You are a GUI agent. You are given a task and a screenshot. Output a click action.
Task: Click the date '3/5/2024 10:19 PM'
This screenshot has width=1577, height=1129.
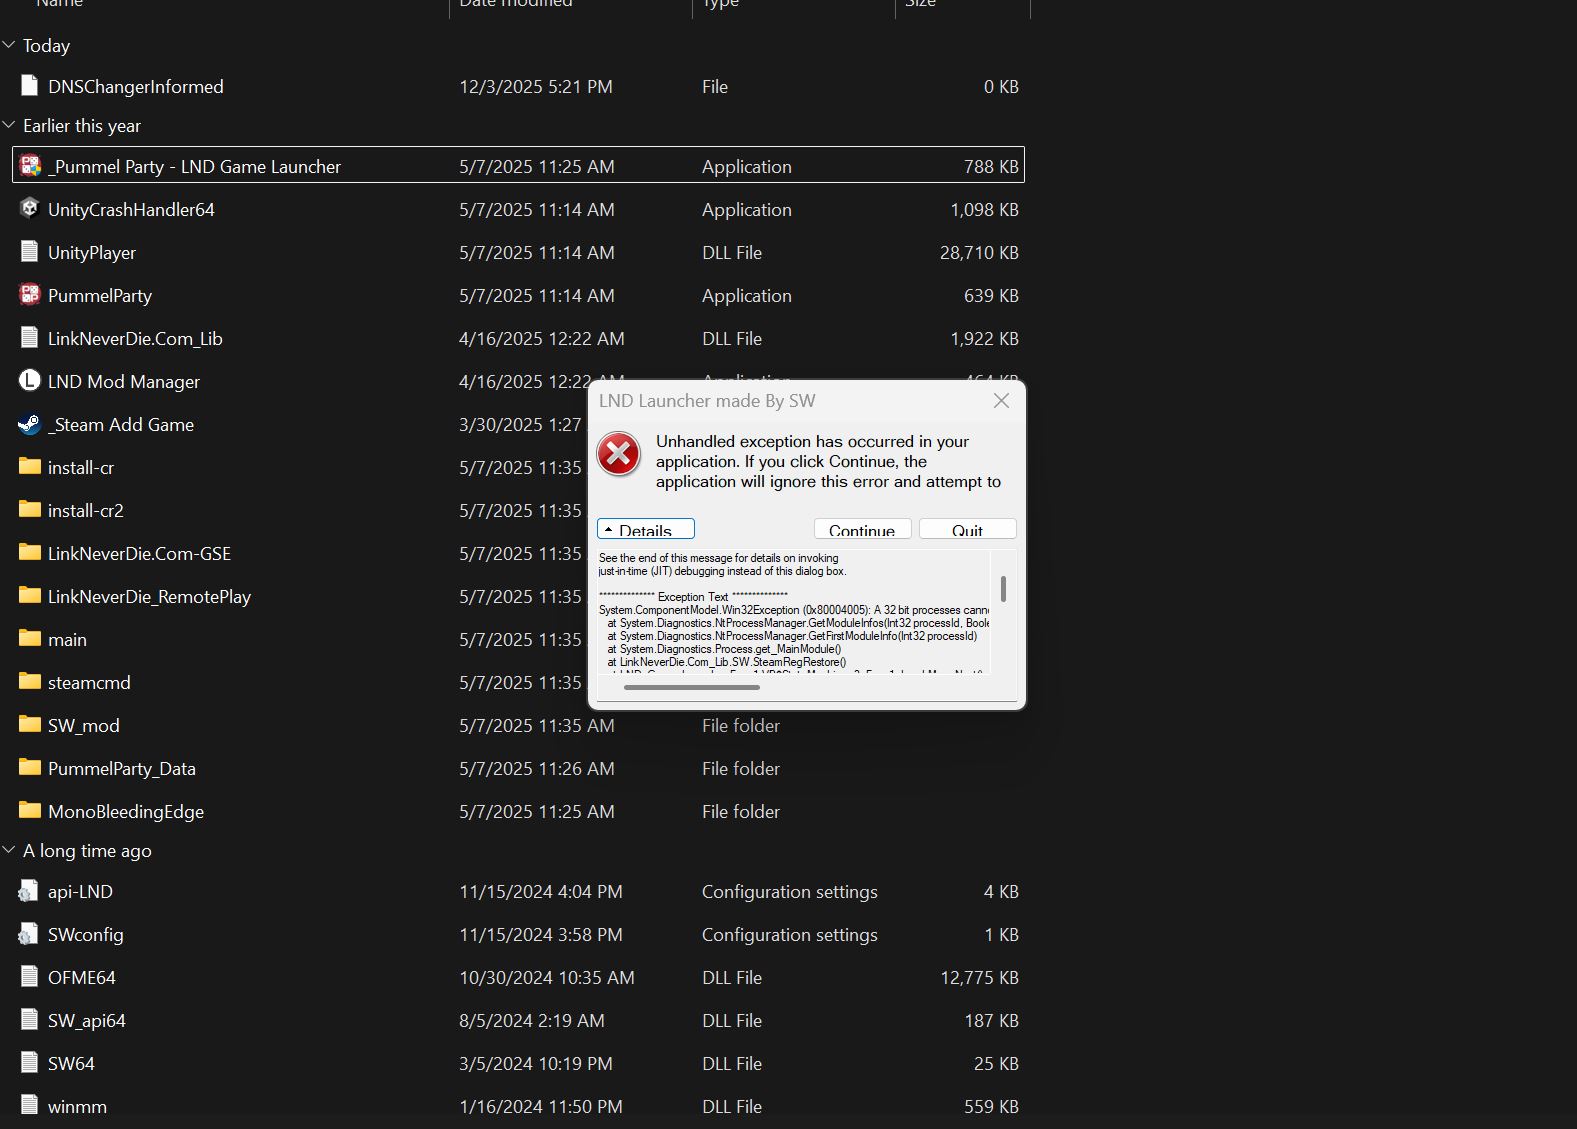pyautogui.click(x=536, y=1063)
